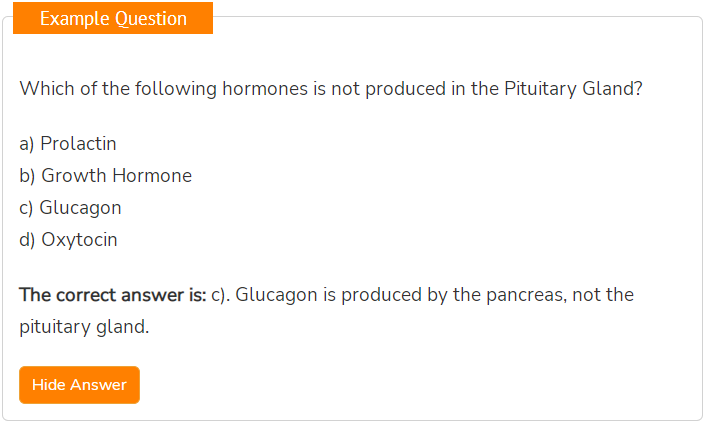Click "Gland?" at the end of the question
This screenshot has height=423, width=705.
[612, 89]
